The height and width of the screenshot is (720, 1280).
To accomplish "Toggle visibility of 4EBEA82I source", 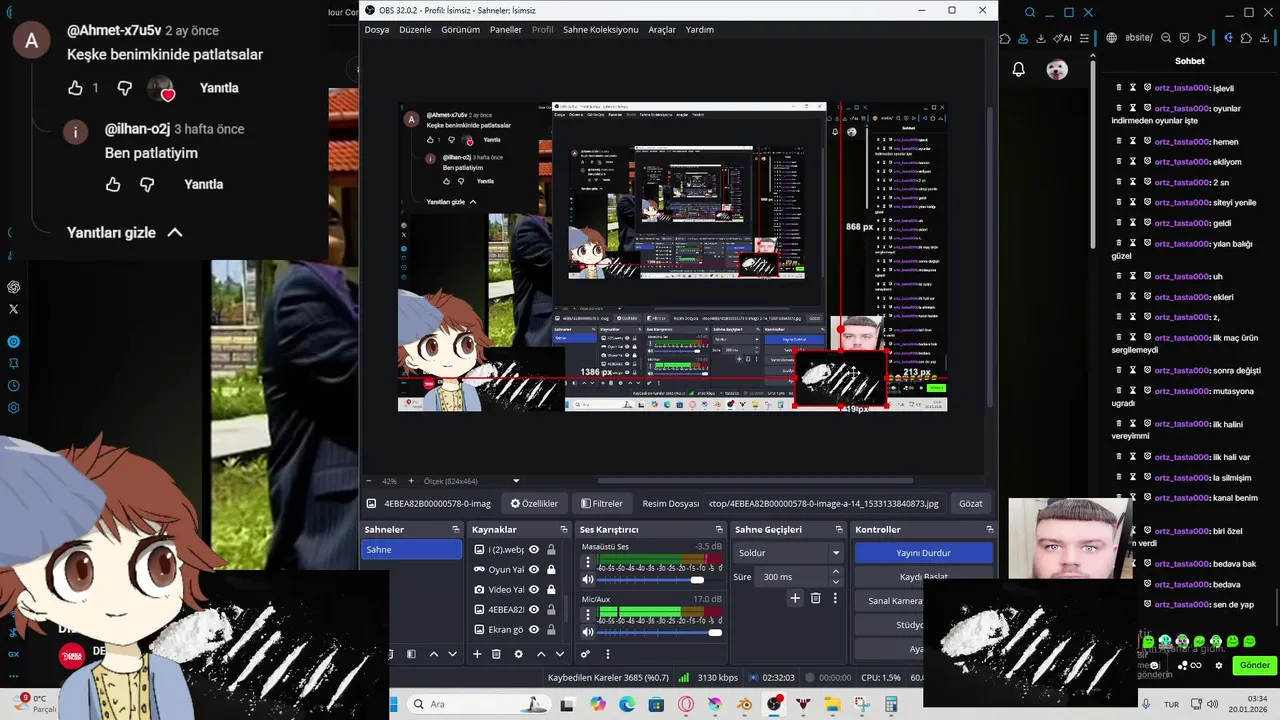I will (x=534, y=610).
